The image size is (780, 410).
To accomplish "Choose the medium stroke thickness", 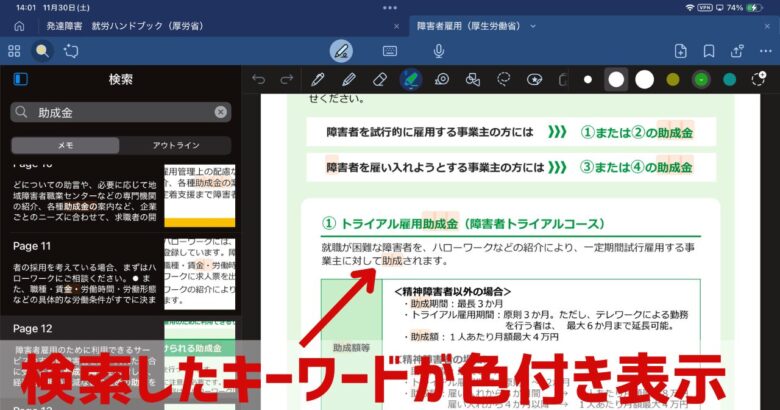I will pyautogui.click(x=616, y=80).
